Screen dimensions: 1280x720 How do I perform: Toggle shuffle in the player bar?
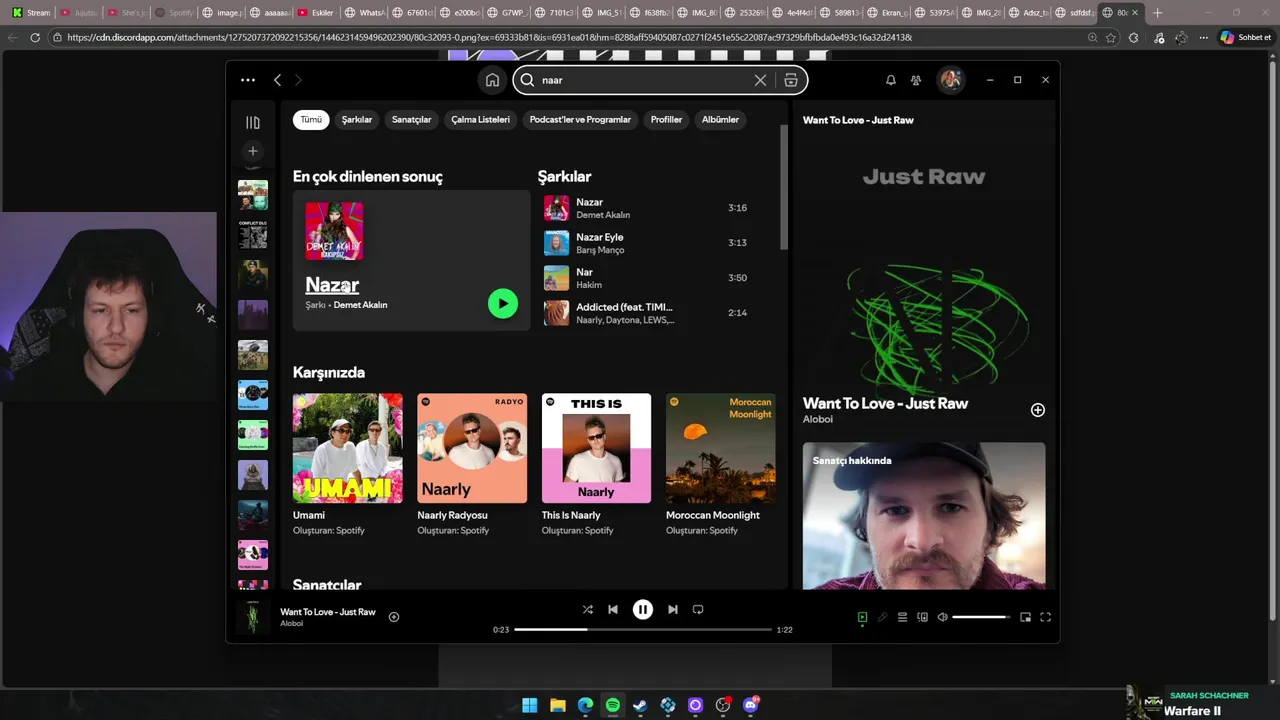click(x=588, y=609)
